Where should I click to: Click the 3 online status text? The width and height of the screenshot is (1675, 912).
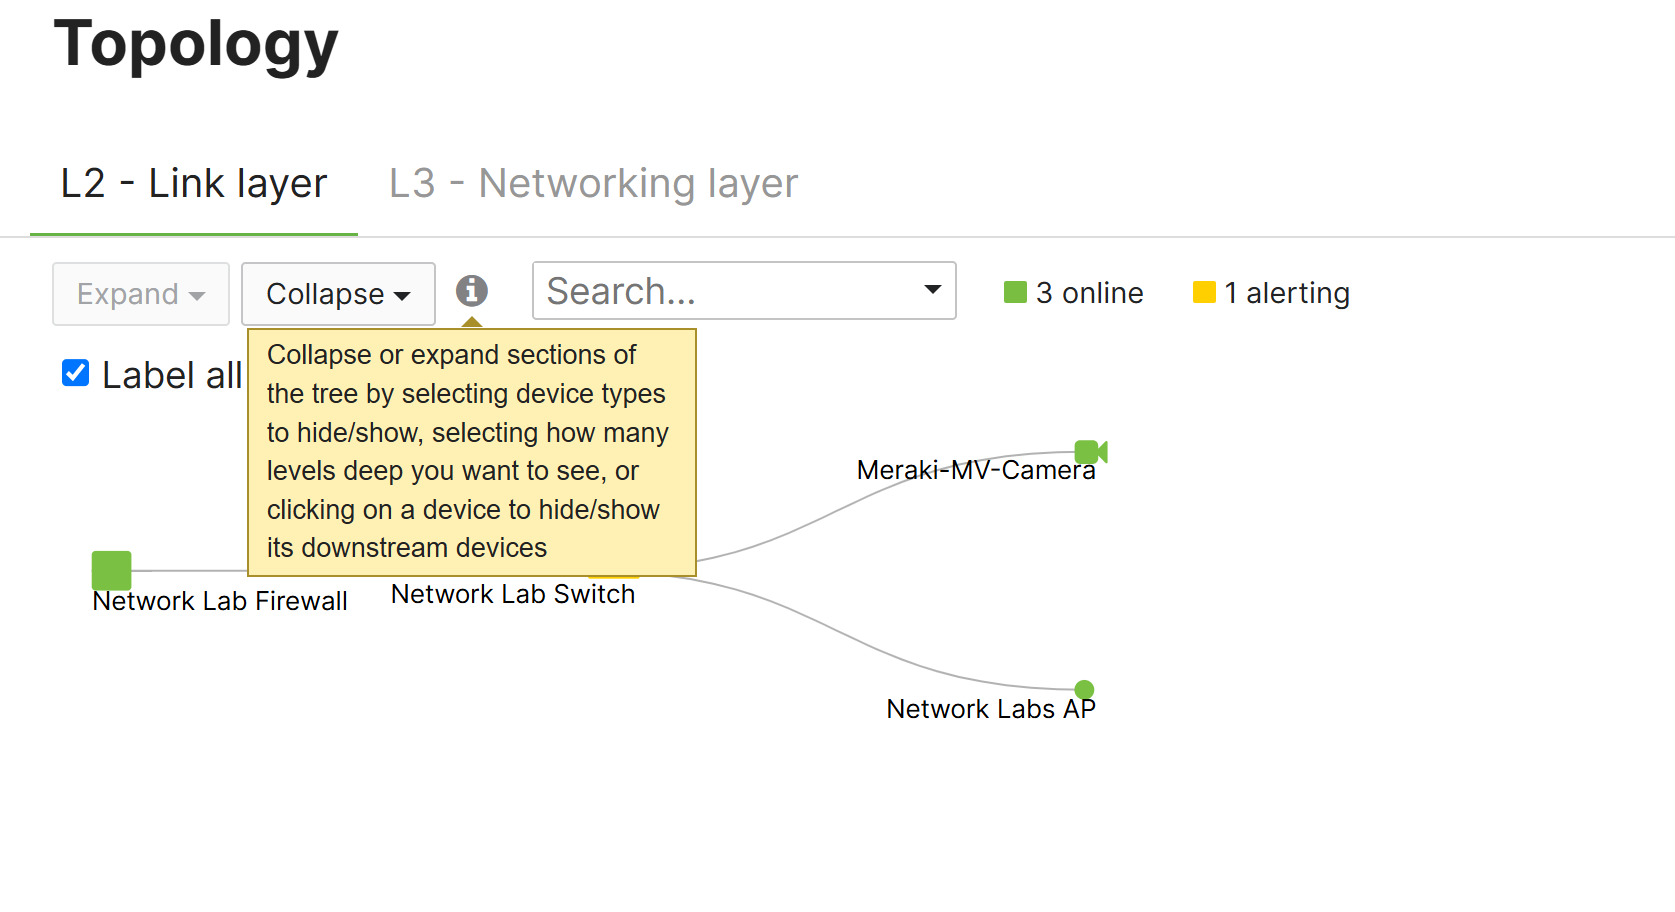pyautogui.click(x=1089, y=293)
